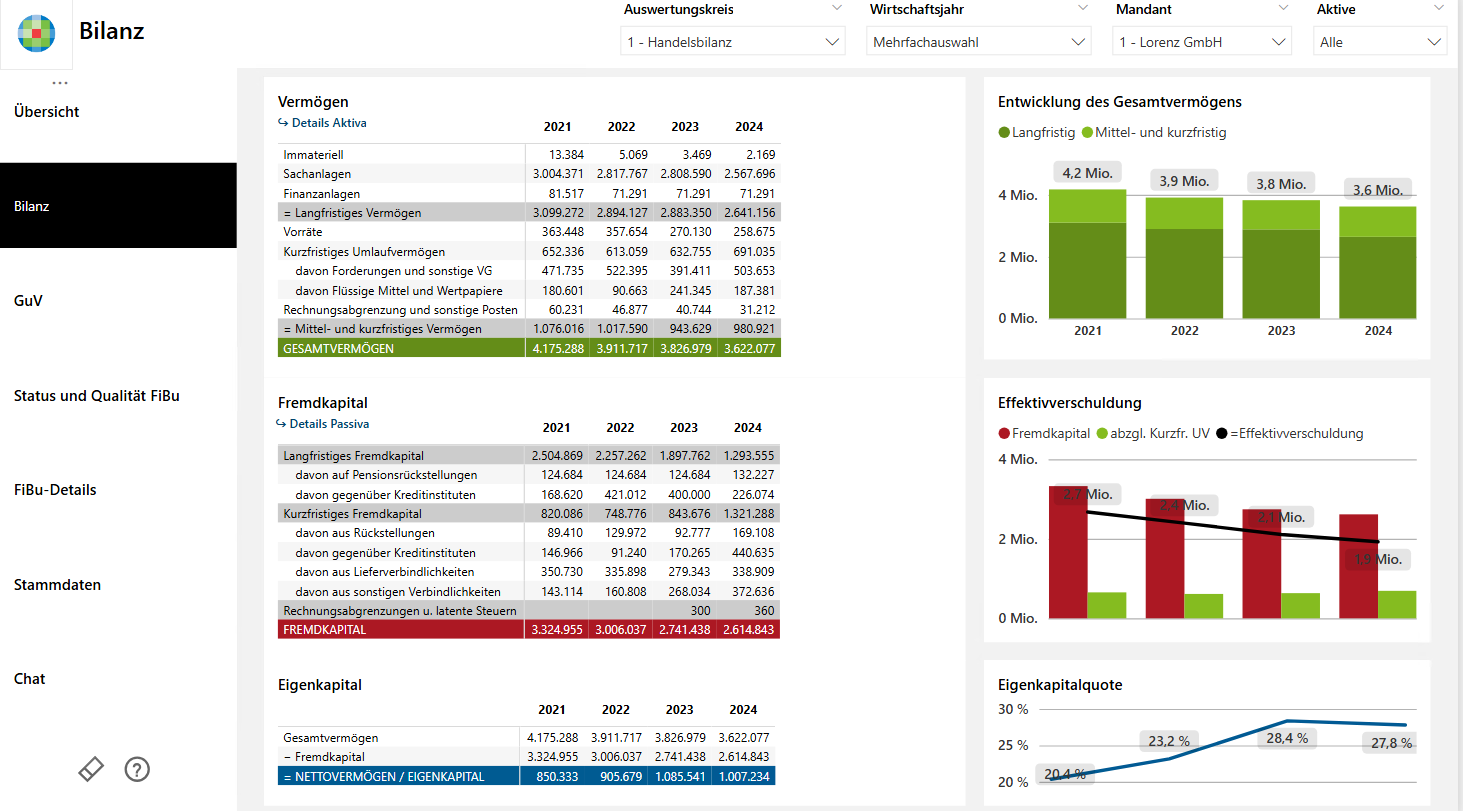The width and height of the screenshot is (1463, 811).
Task: Select '= NETTOVERMÖGEN / EIGENKAPITAL' row label
Action: (384, 777)
